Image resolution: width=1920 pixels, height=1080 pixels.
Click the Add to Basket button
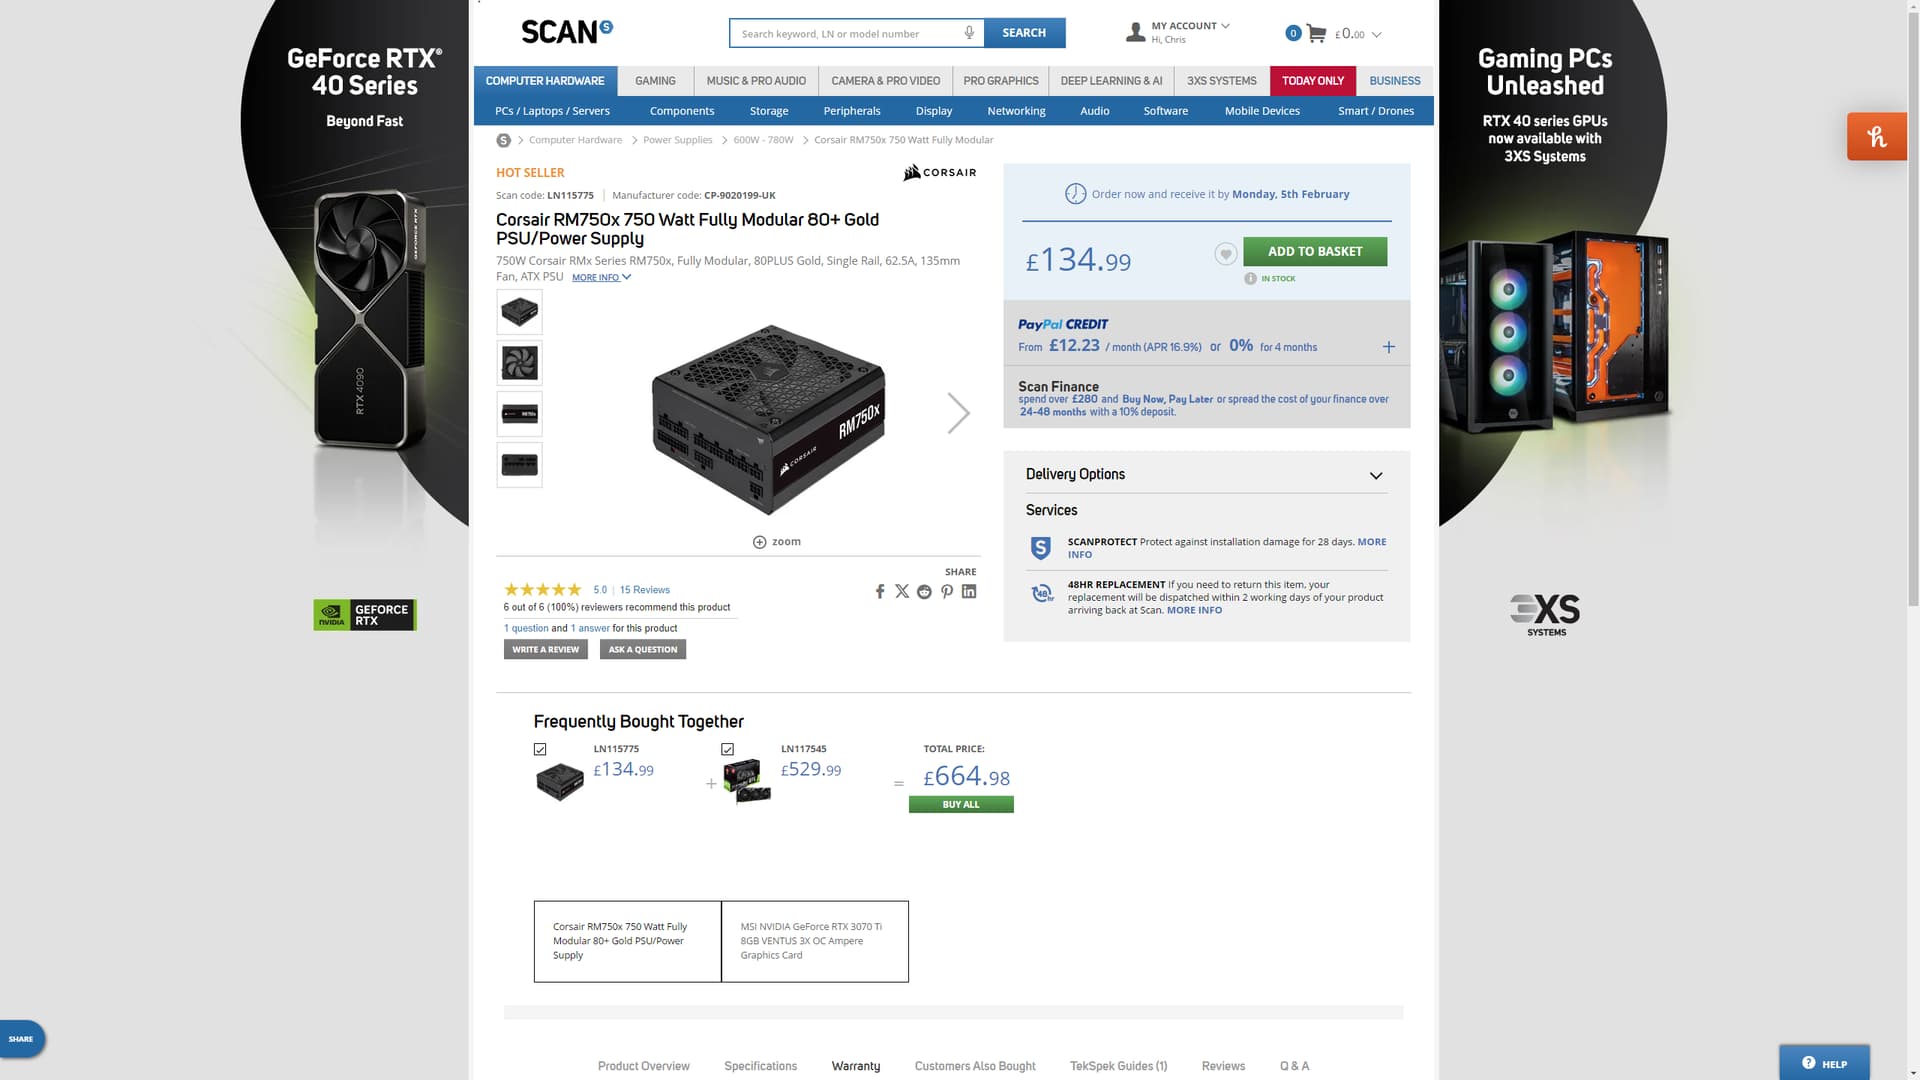pyautogui.click(x=1315, y=251)
